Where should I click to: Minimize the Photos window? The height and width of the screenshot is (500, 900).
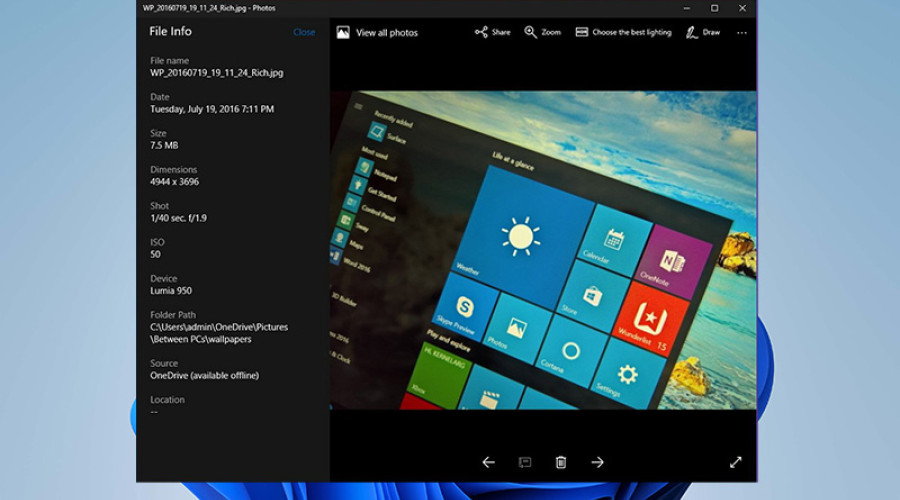tap(686, 8)
